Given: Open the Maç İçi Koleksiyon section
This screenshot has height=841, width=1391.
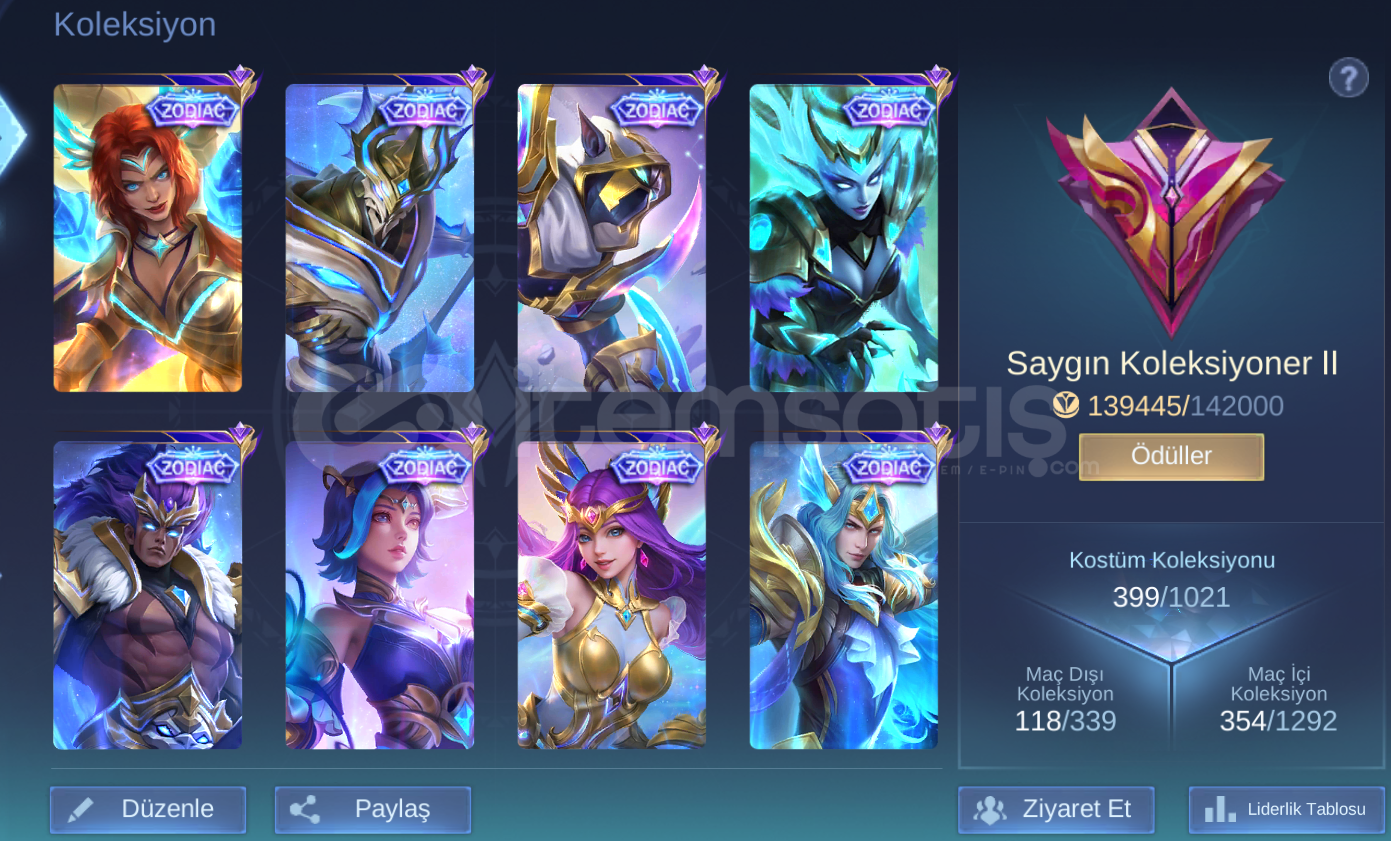Looking at the screenshot, I should [x=1278, y=700].
